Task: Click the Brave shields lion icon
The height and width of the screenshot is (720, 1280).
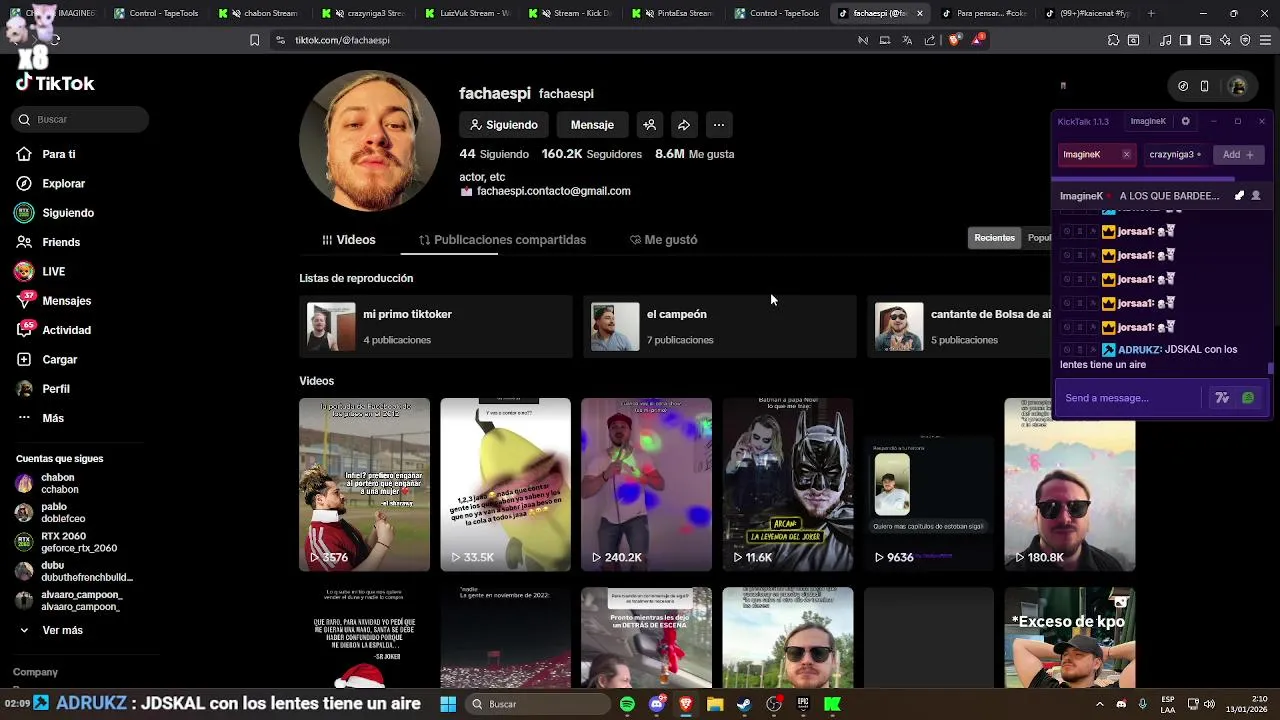Action: (x=953, y=40)
